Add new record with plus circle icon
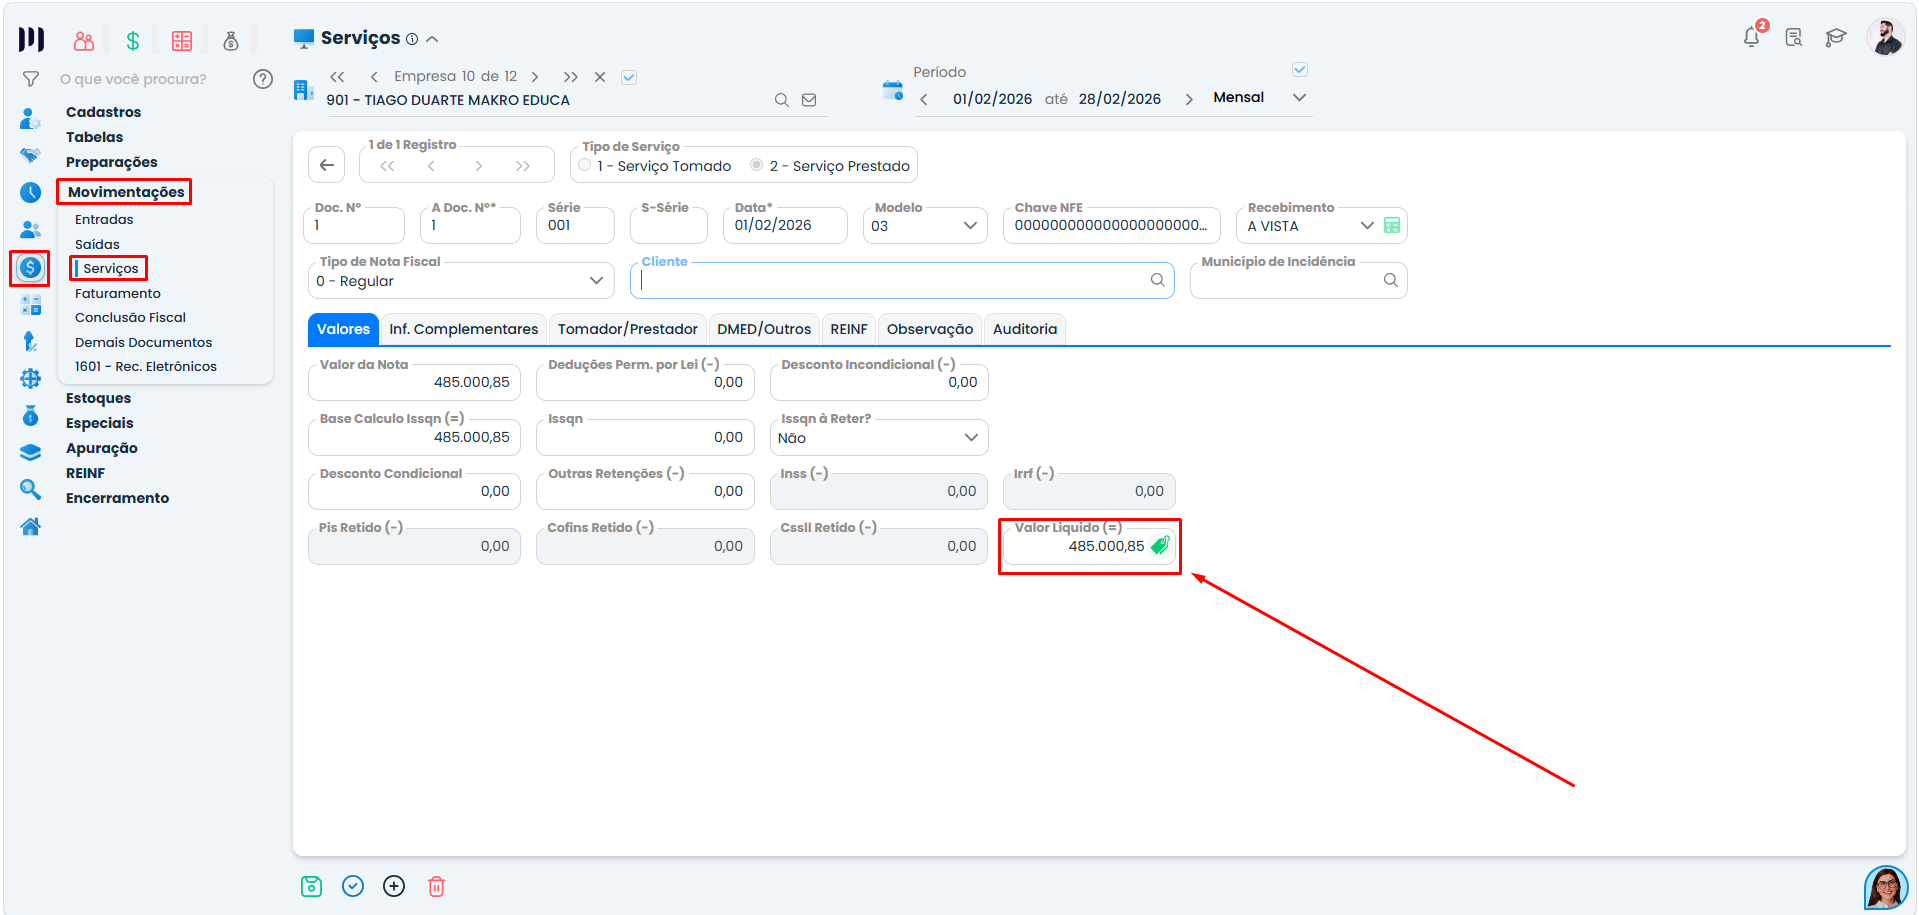The image size is (1919, 915). coord(394,886)
